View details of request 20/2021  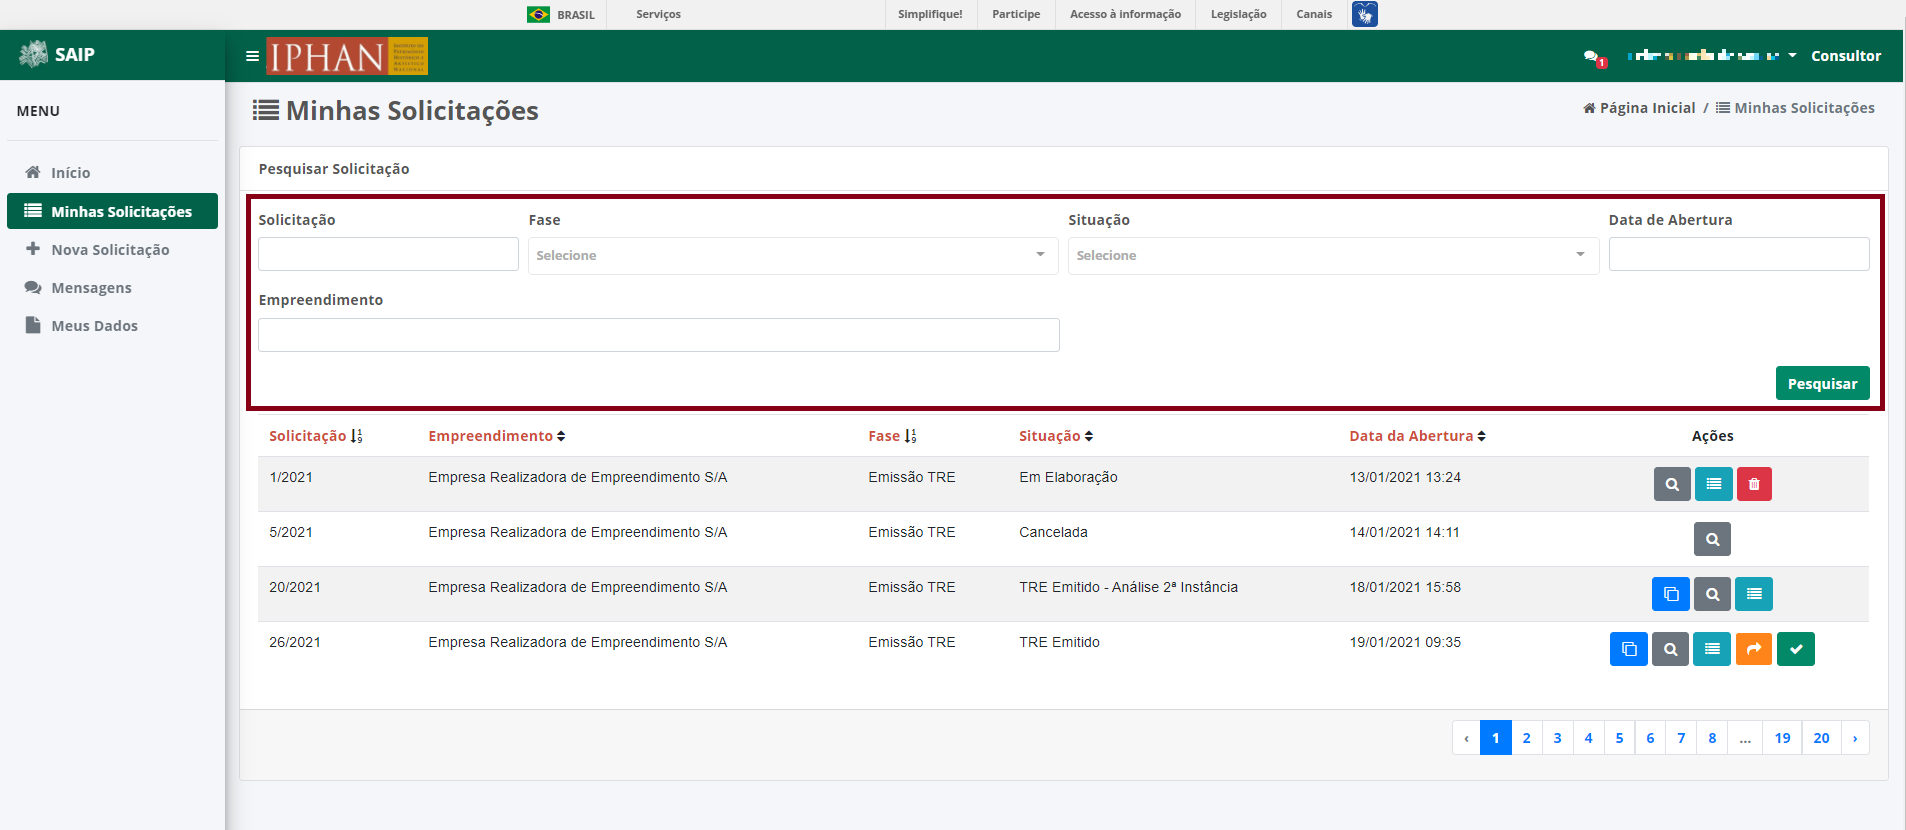[x=1712, y=594]
